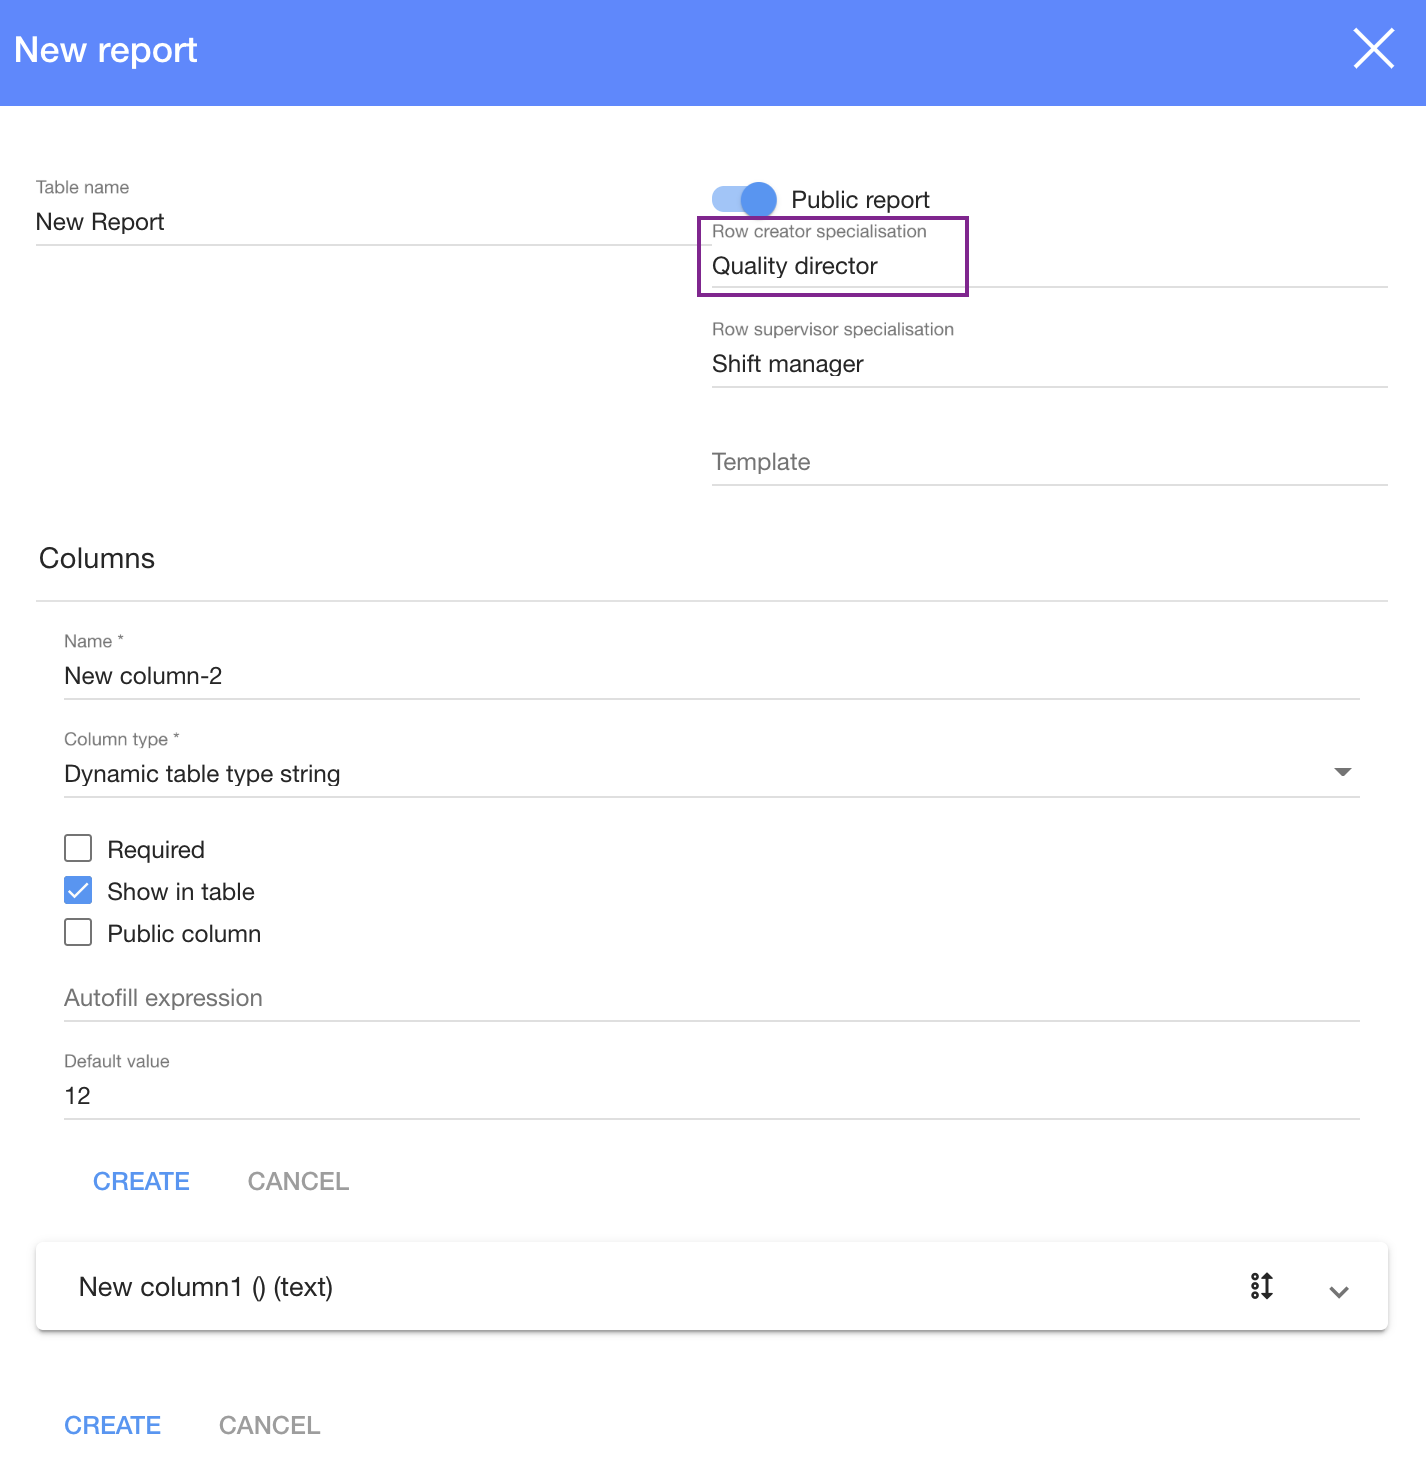Image resolution: width=1426 pixels, height=1478 pixels.
Task: Click the bottom CREATE report button
Action: point(113,1425)
